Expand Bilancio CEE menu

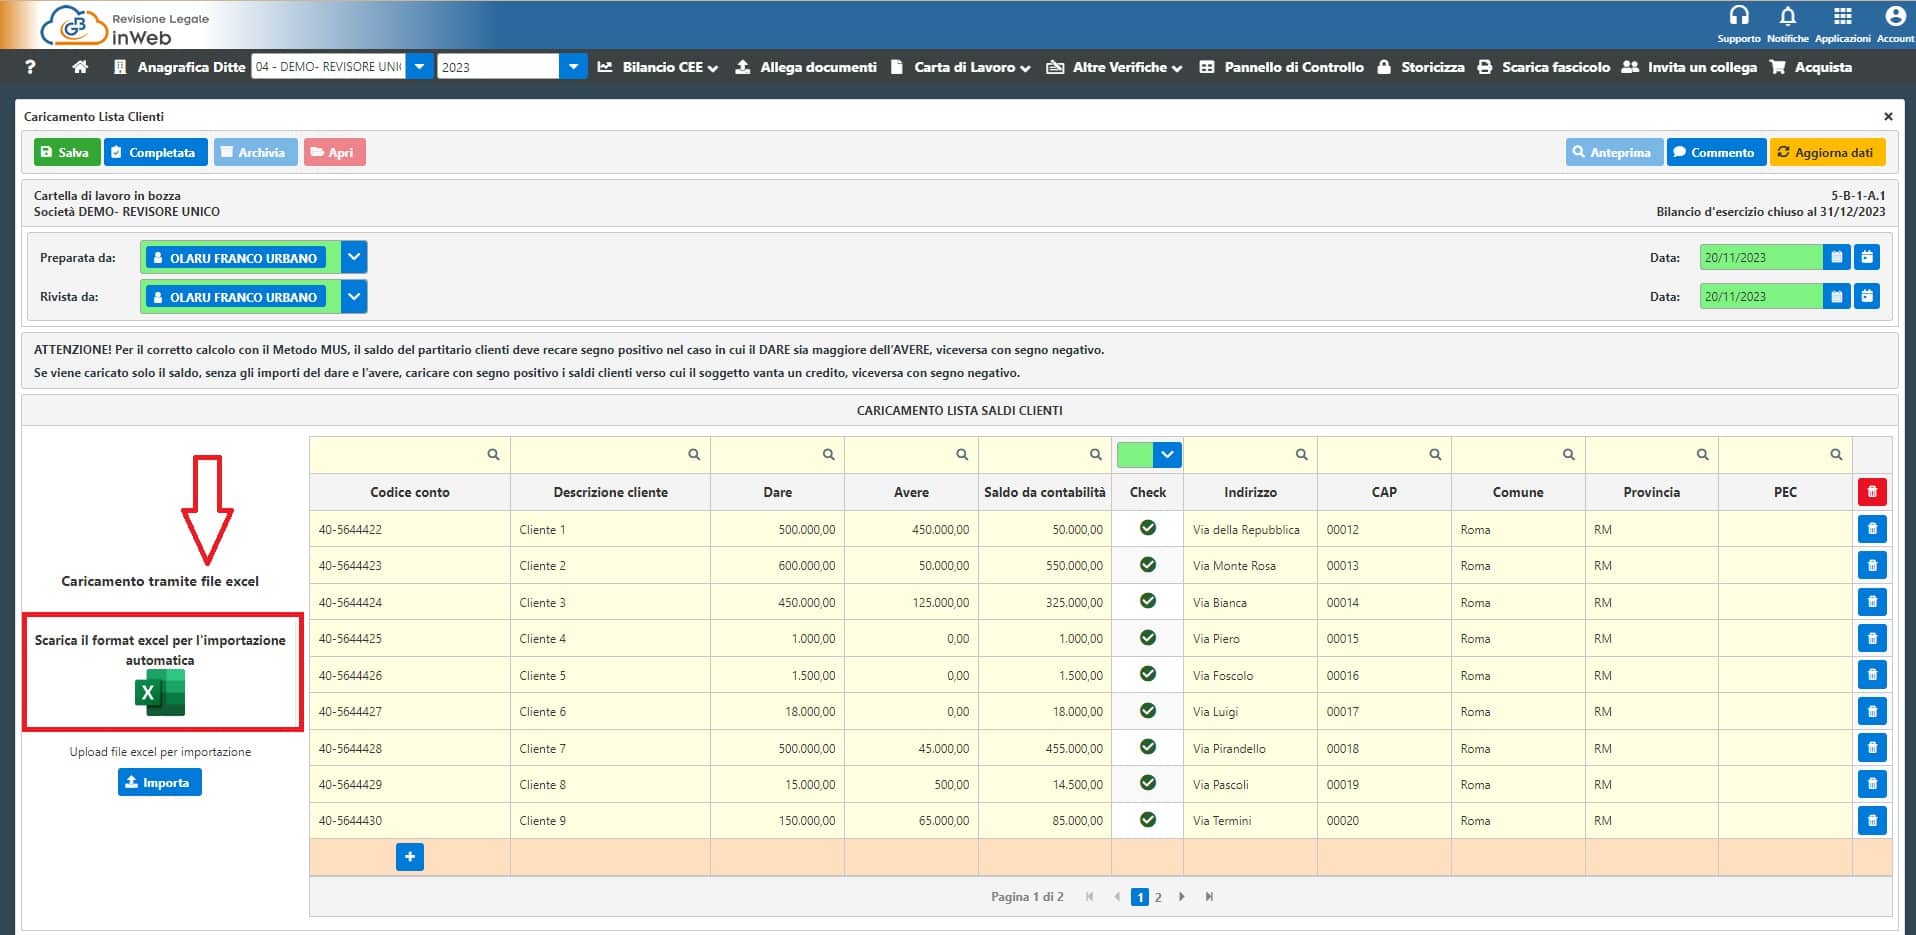click(658, 67)
